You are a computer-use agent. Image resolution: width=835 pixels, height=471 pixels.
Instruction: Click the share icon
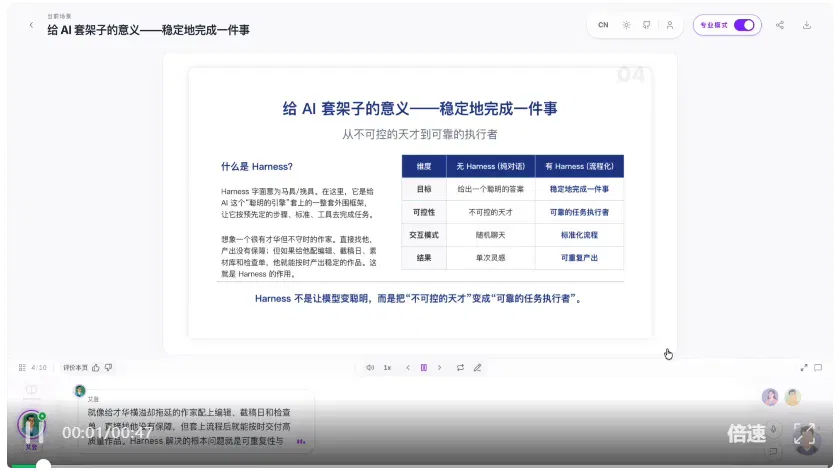coord(780,25)
